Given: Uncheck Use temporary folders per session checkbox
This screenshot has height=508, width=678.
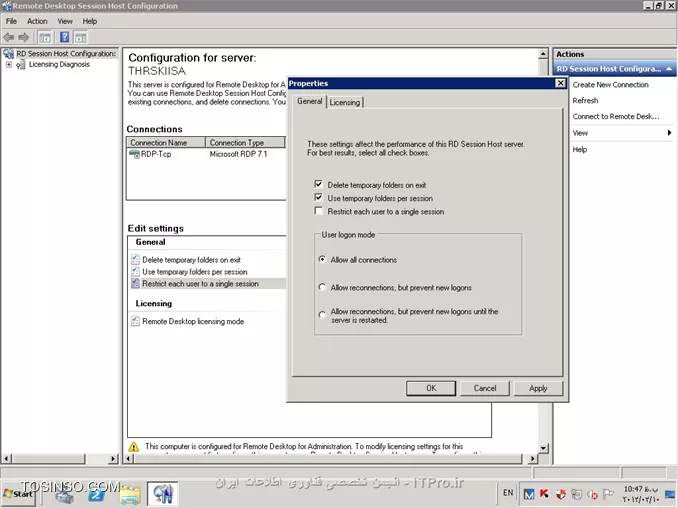Looking at the screenshot, I should 319,198.
